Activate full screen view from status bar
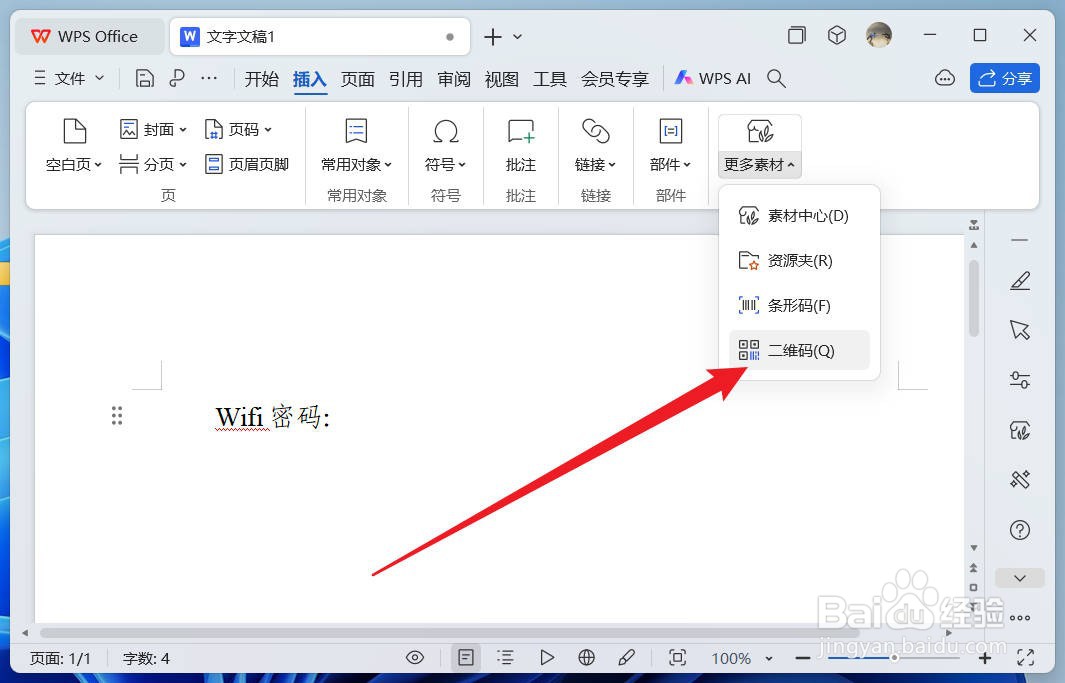Image resolution: width=1065 pixels, height=683 pixels. point(677,657)
